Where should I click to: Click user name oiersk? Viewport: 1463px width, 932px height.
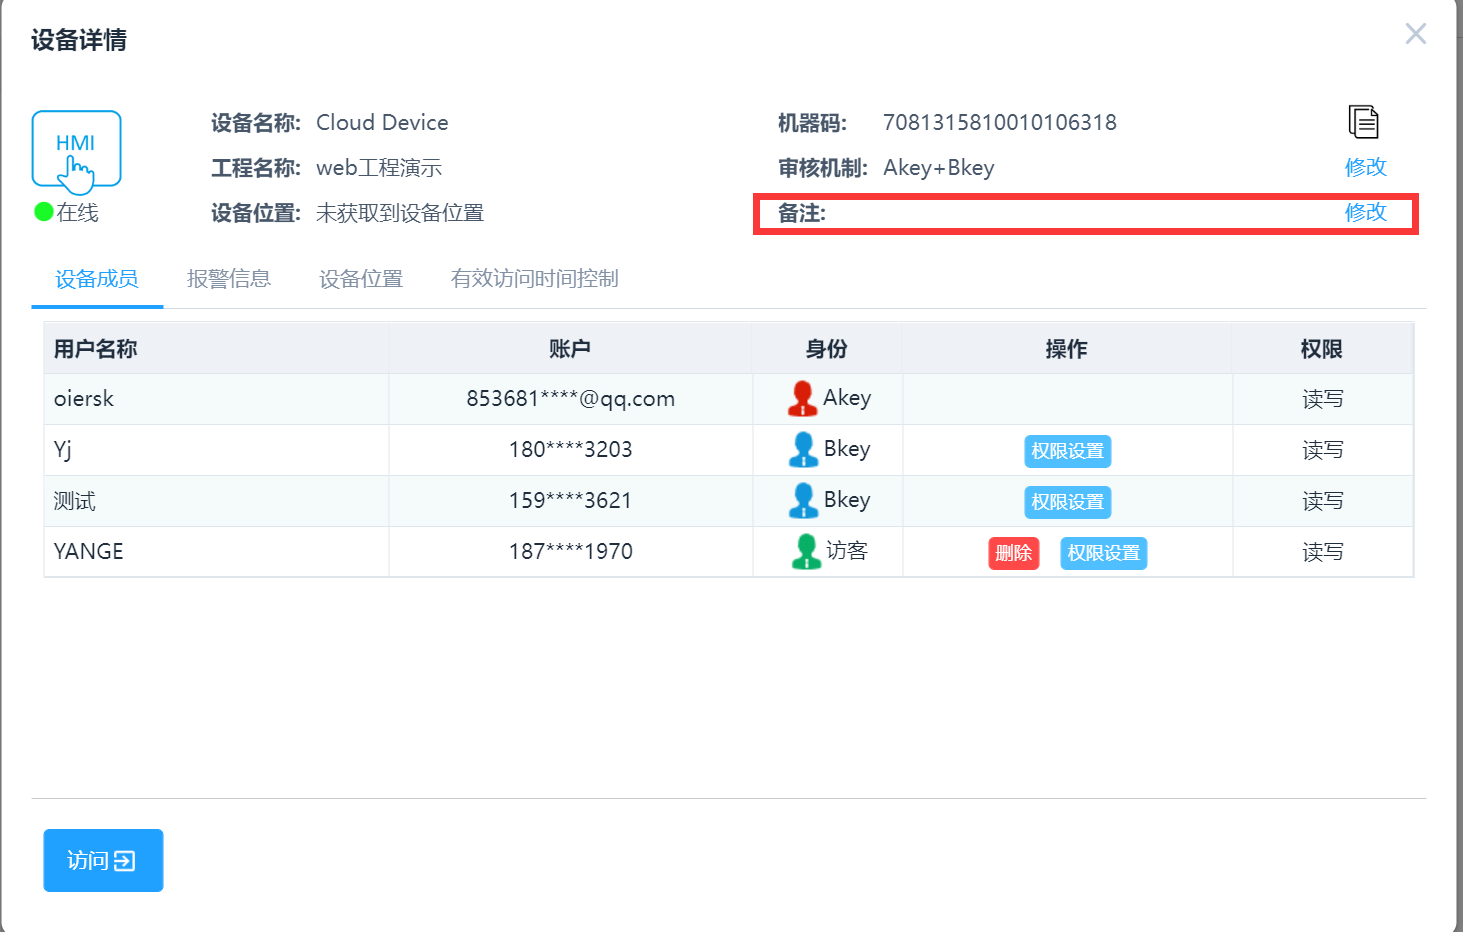(84, 399)
